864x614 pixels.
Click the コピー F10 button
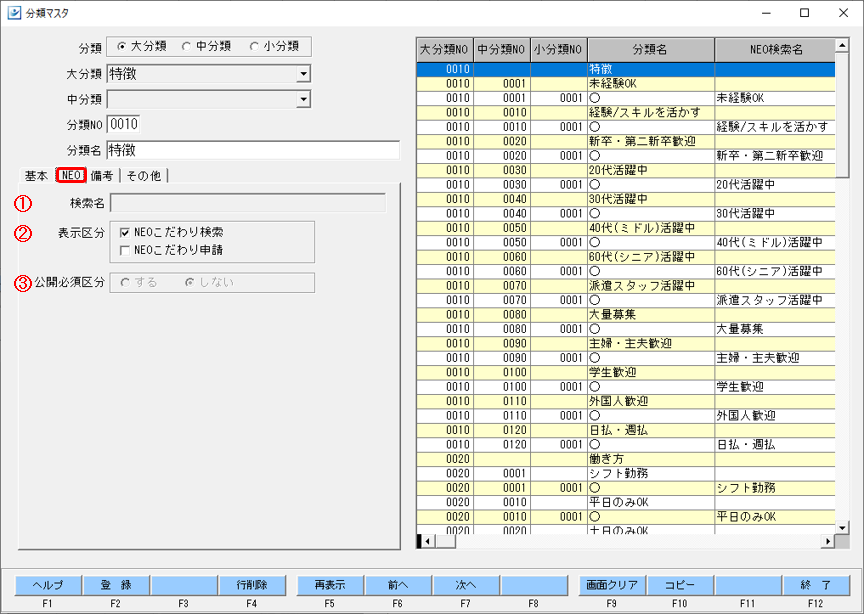pyautogui.click(x=680, y=585)
